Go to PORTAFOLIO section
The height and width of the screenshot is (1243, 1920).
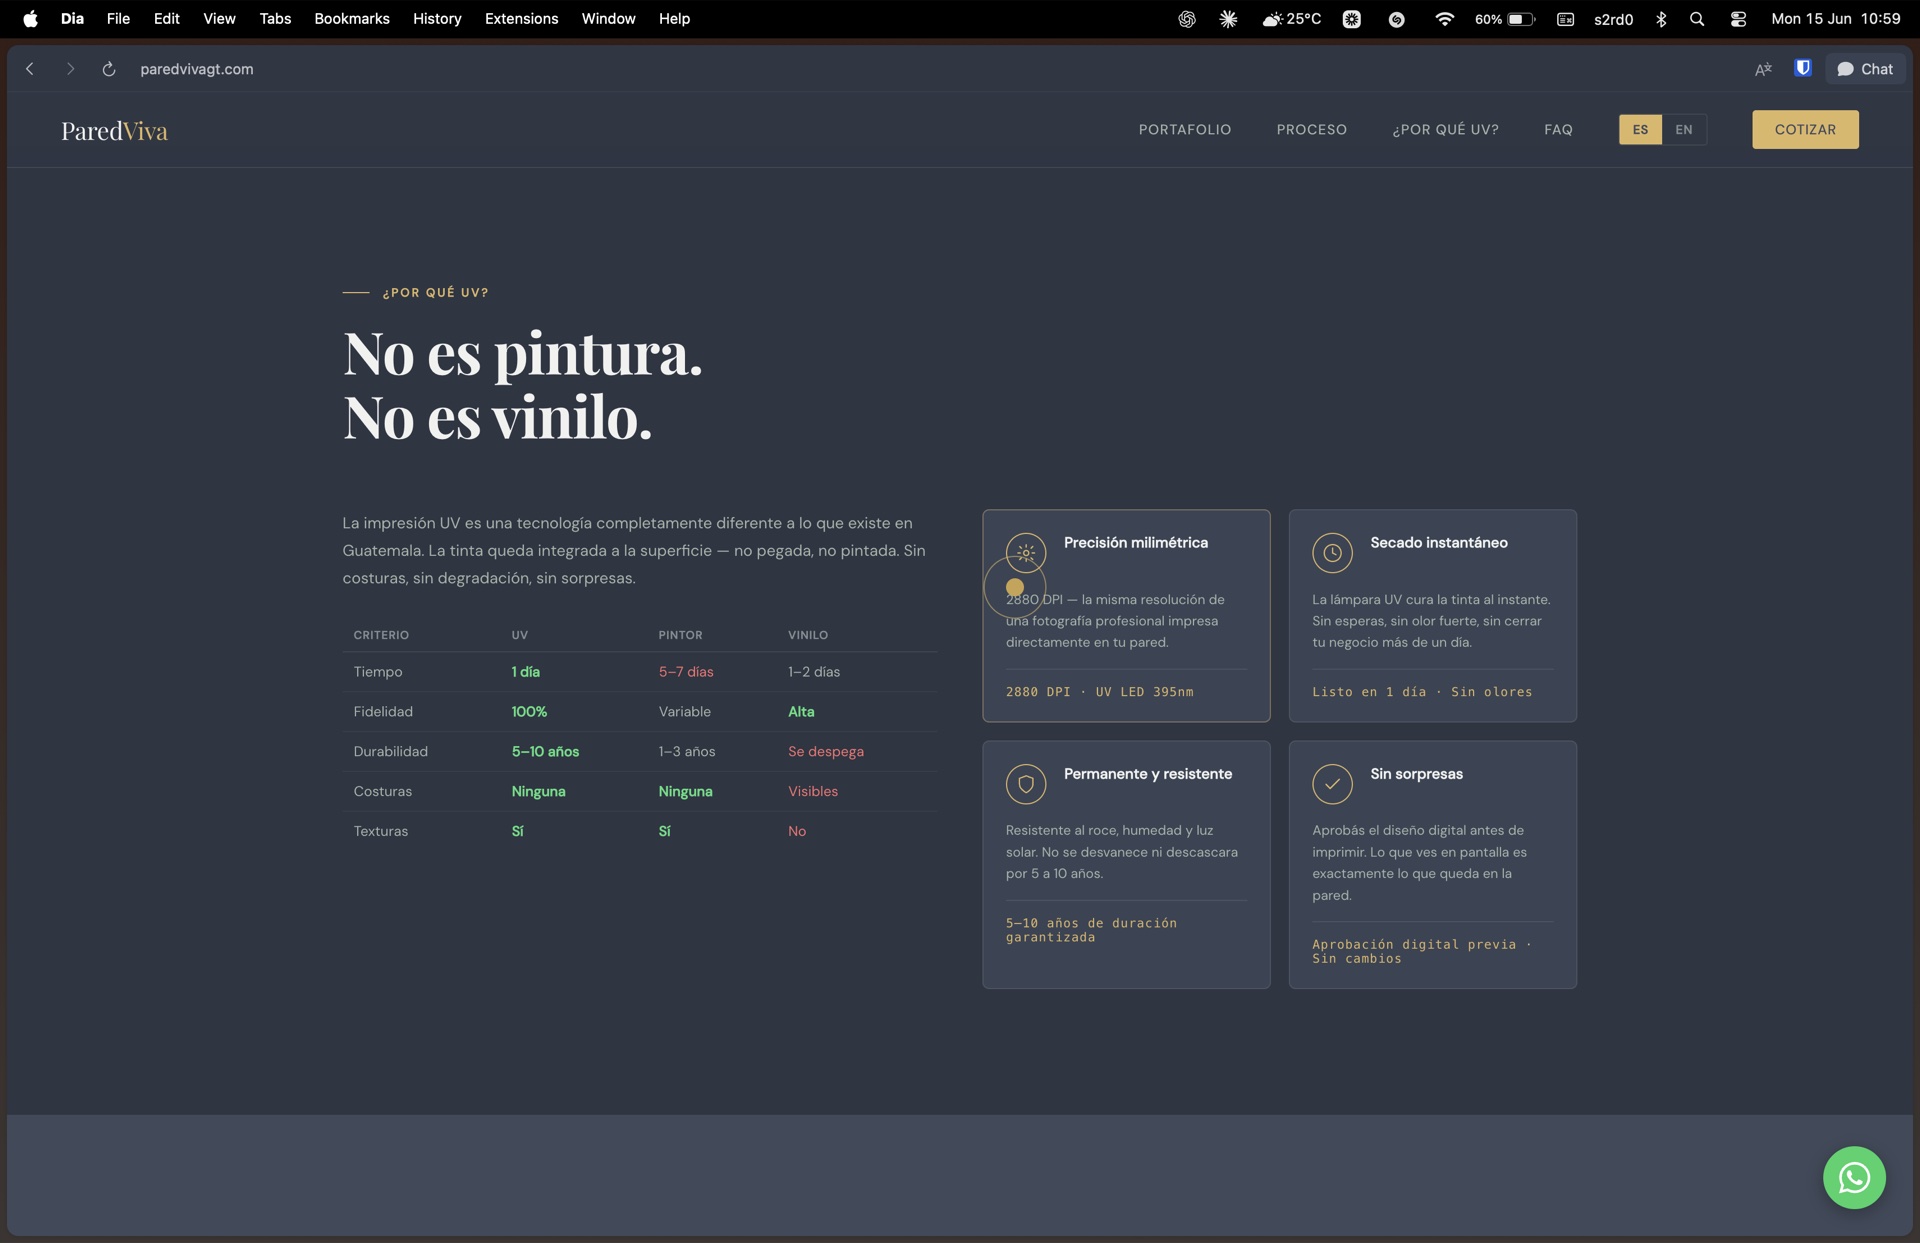[1185, 129]
